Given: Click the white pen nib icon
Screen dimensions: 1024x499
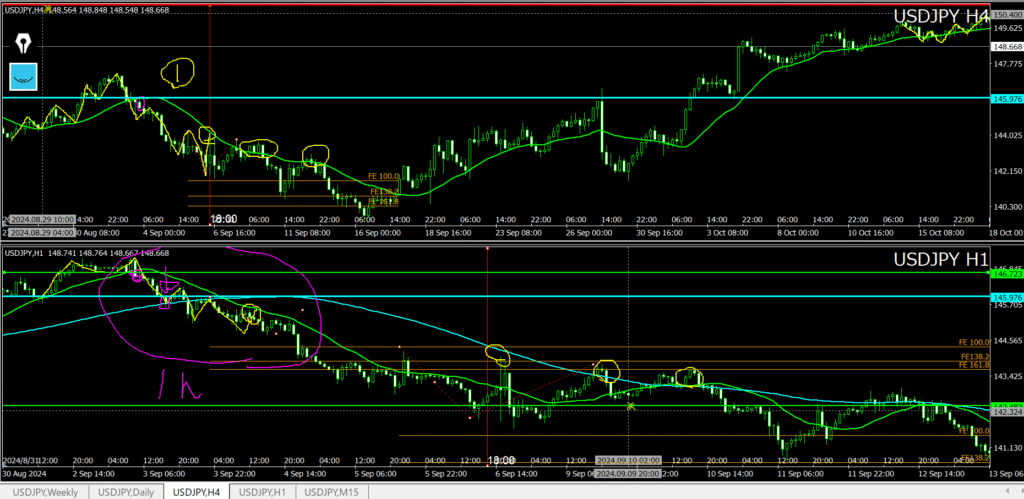Looking at the screenshot, I should pyautogui.click(x=23, y=44).
